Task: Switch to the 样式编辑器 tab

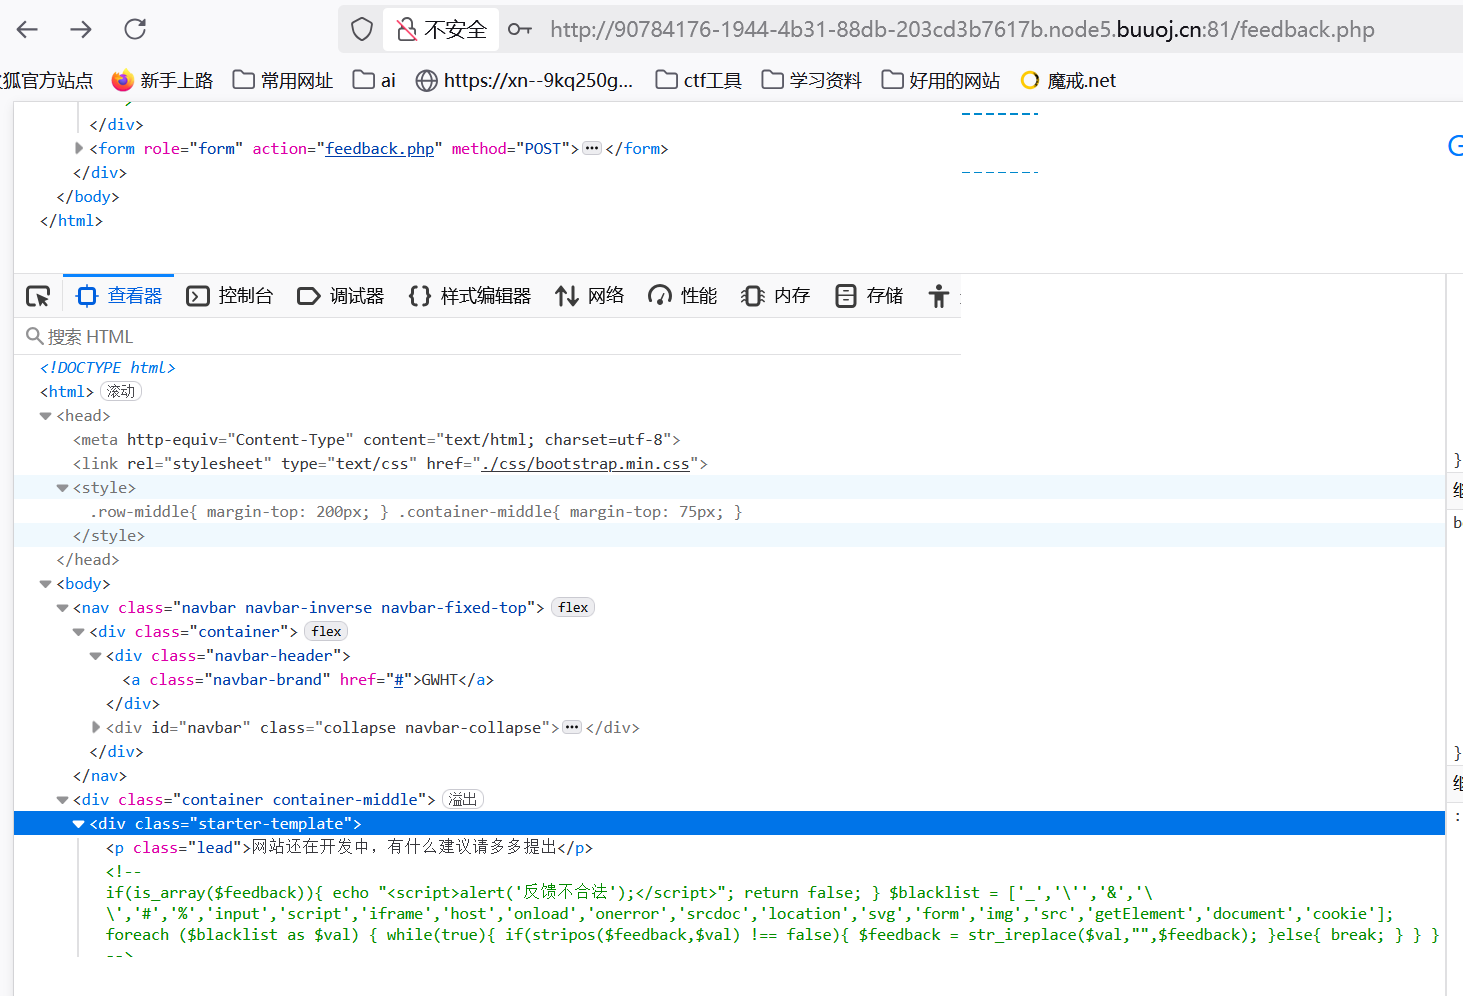Action: click(x=470, y=296)
